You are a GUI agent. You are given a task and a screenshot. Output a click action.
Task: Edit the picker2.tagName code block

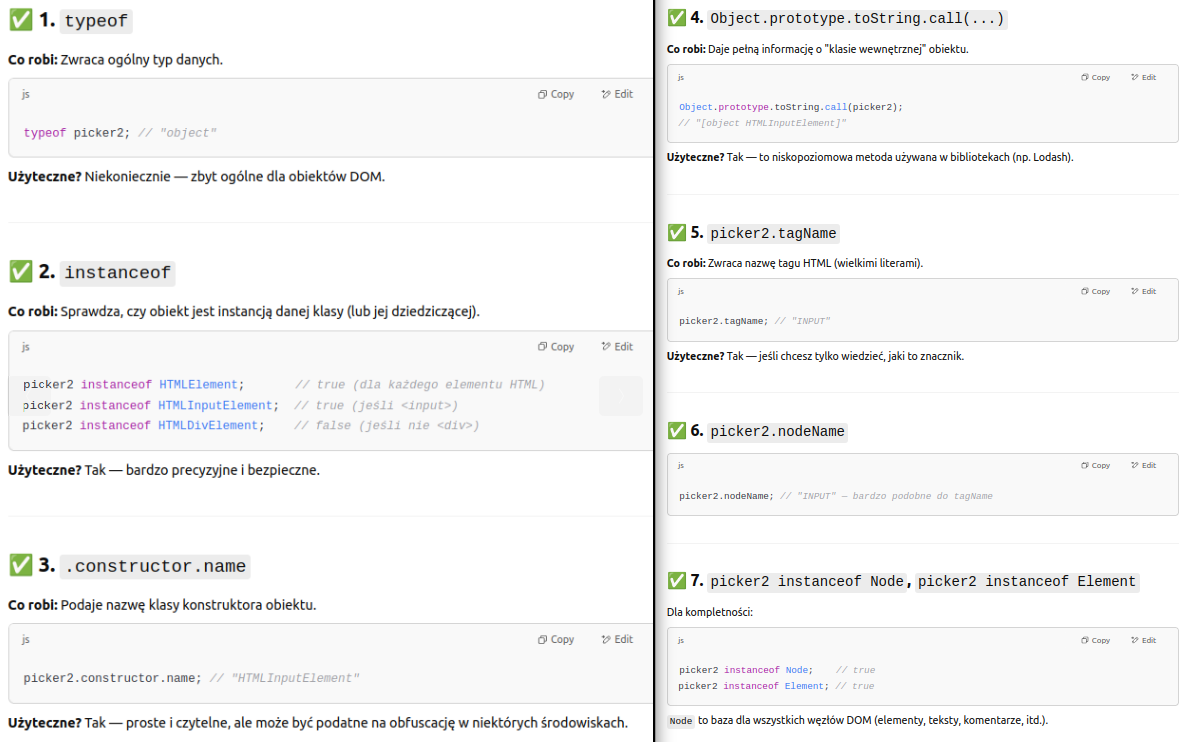pos(1143,292)
